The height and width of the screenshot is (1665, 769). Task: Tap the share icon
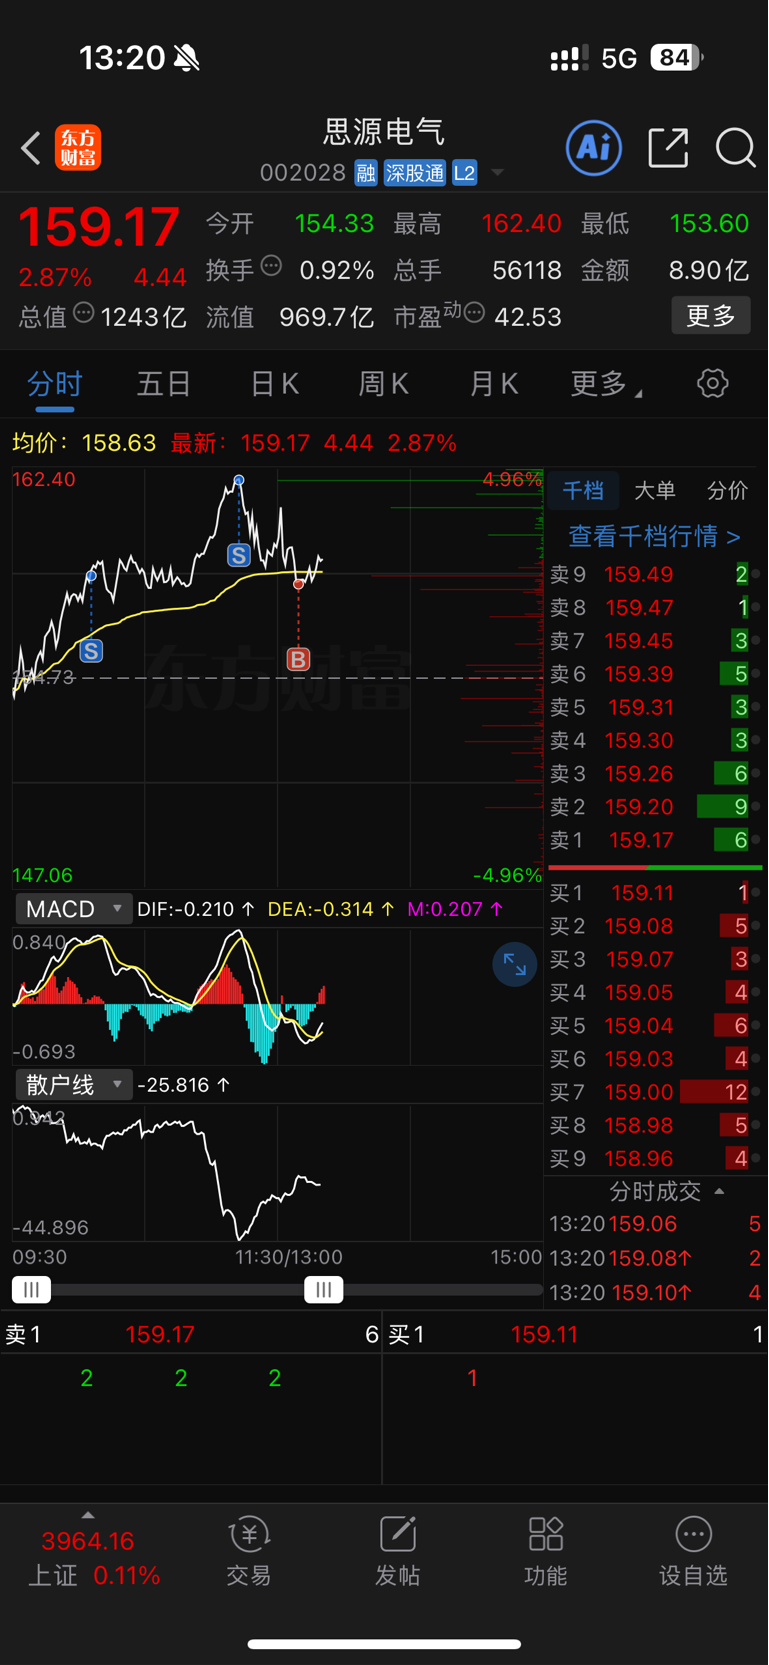click(668, 148)
